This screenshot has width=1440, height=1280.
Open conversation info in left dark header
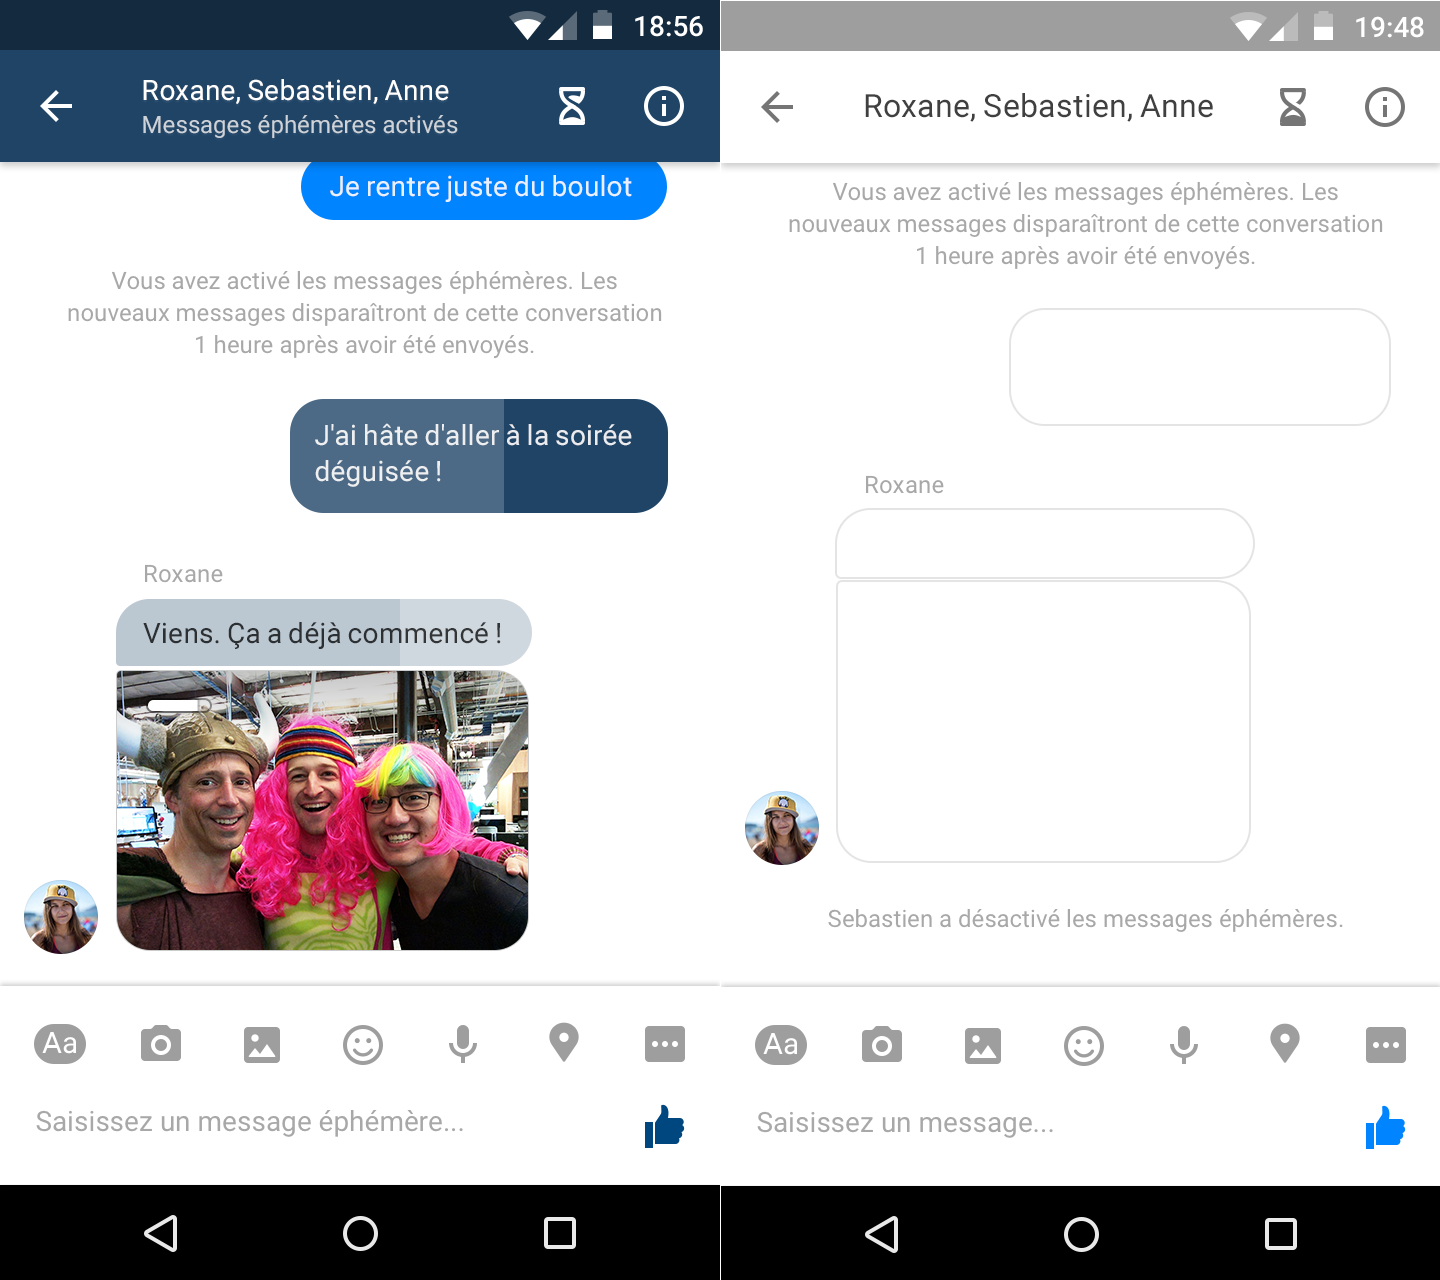(664, 106)
